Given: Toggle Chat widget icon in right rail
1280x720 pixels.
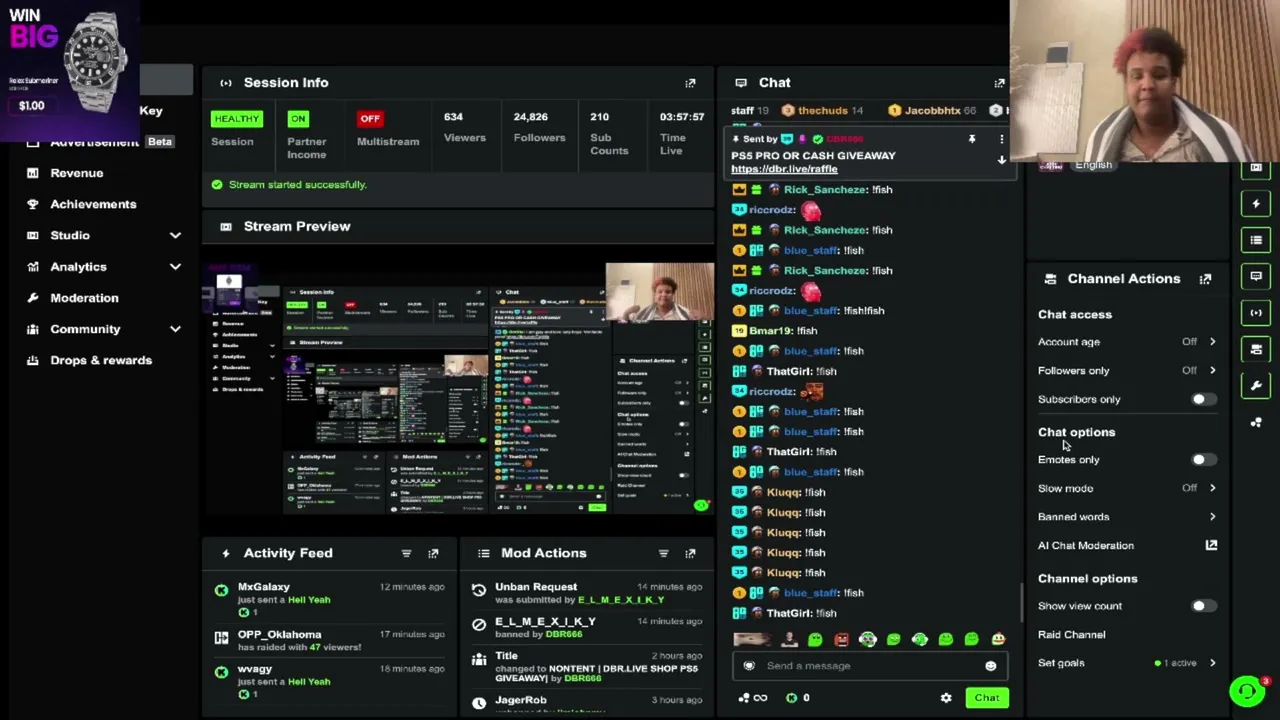Looking at the screenshot, I should 1256,276.
